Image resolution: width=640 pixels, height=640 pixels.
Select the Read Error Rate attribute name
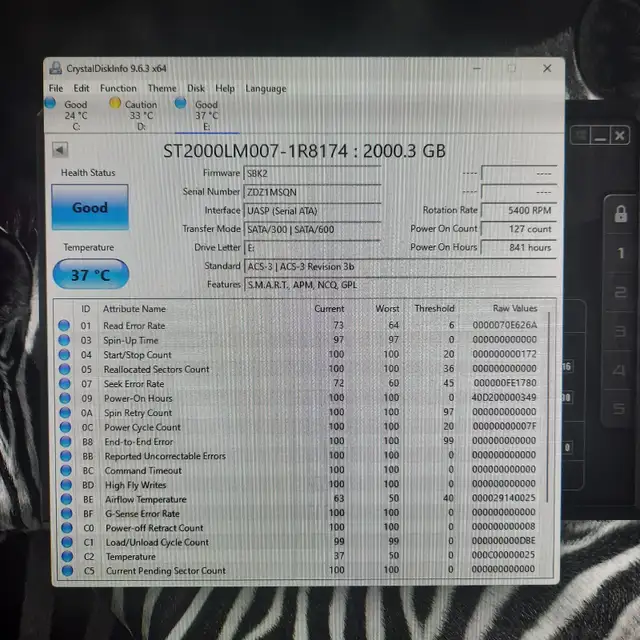[134, 326]
